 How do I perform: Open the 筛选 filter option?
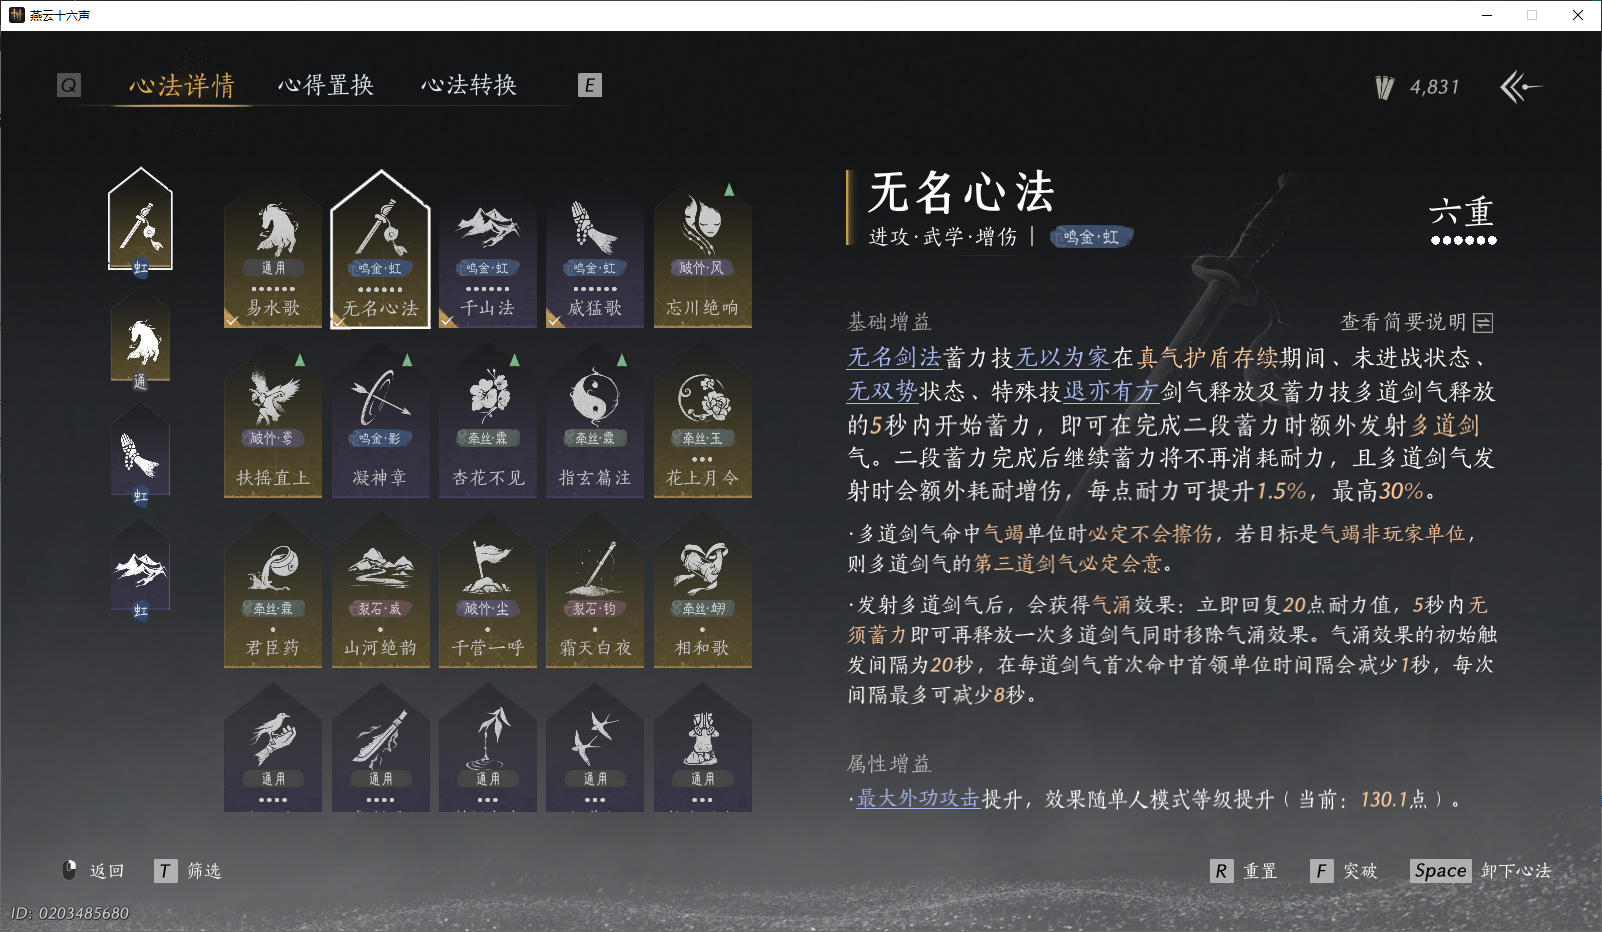click(x=188, y=871)
